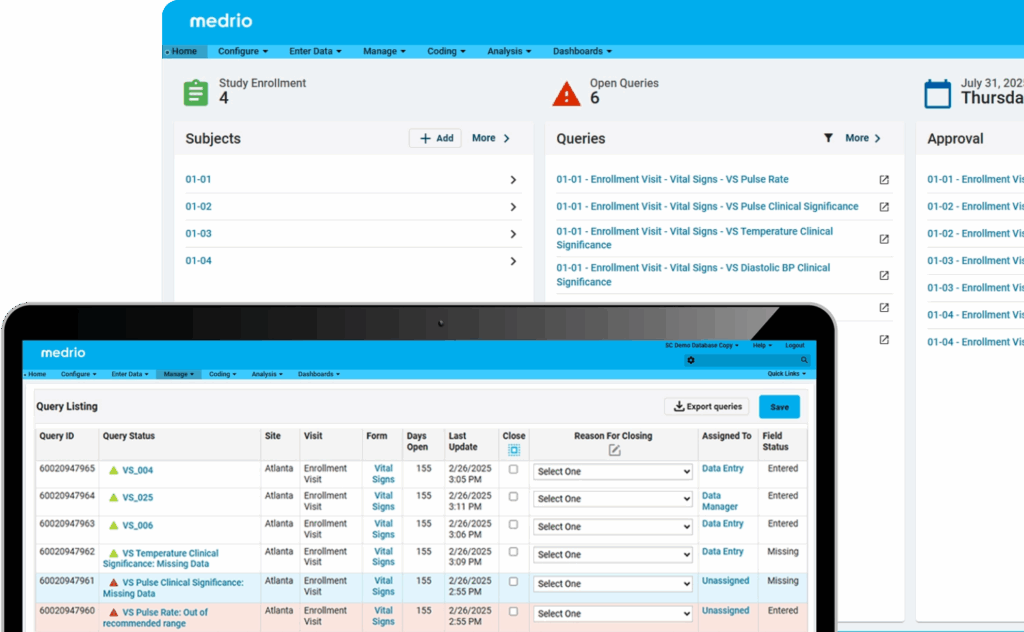Click the blue Save button
Image resolution: width=1024 pixels, height=632 pixels.
779,407
